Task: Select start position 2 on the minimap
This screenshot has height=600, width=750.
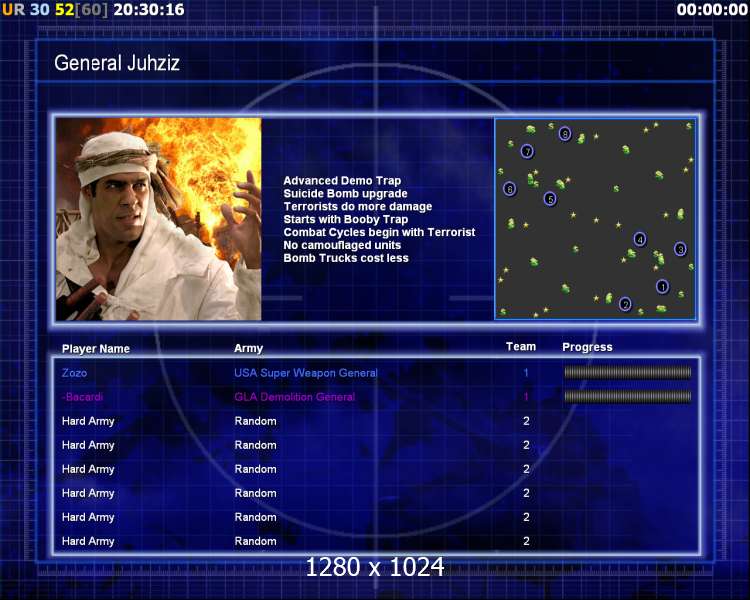Action: pyautogui.click(x=625, y=304)
